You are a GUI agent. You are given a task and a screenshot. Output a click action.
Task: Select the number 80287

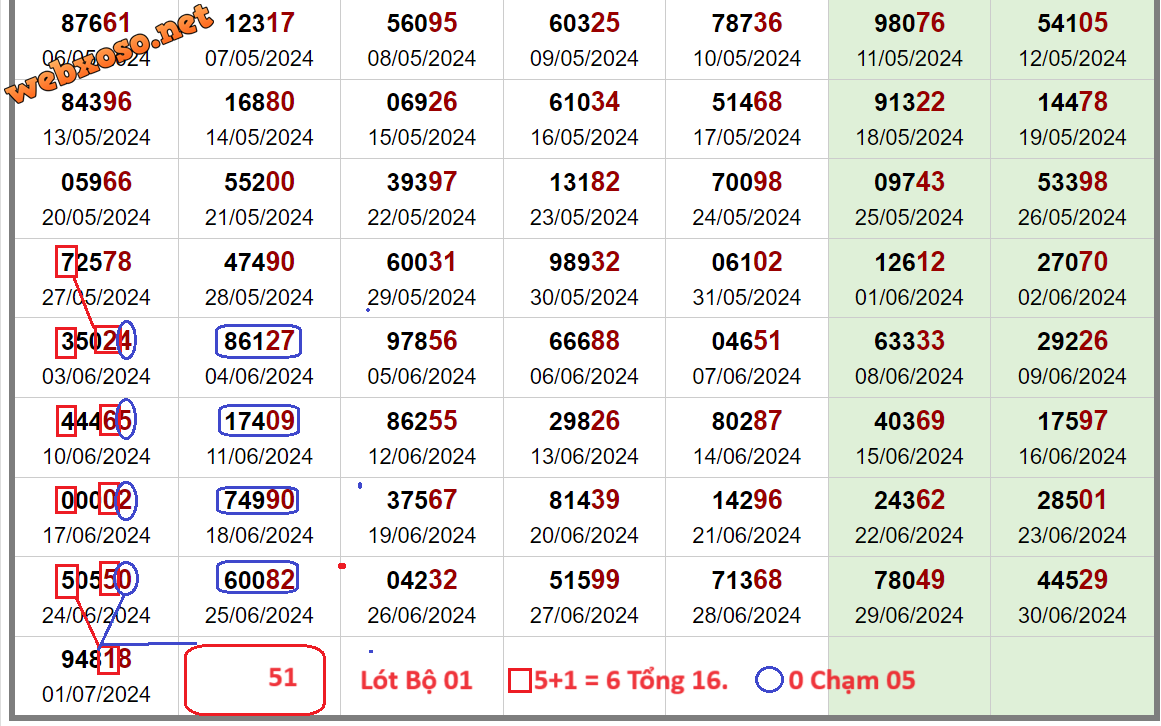click(x=747, y=421)
